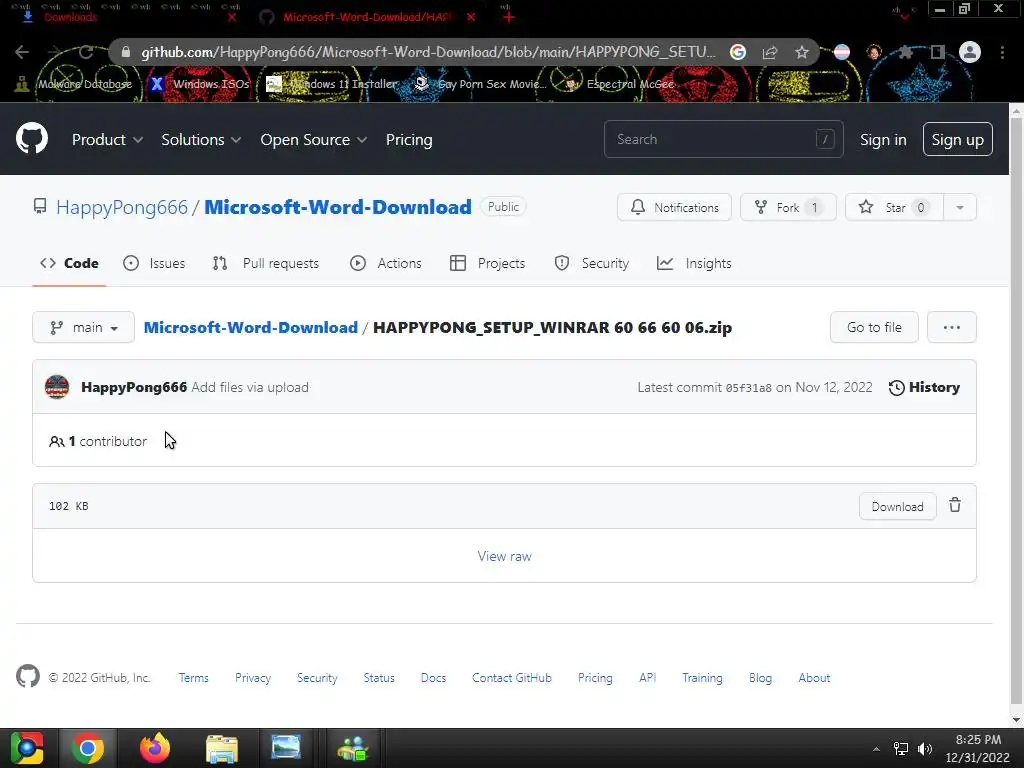This screenshot has width=1024, height=768.
Task: Click the HappyPong666 avatar in commit row
Action: pyautogui.click(x=57, y=387)
